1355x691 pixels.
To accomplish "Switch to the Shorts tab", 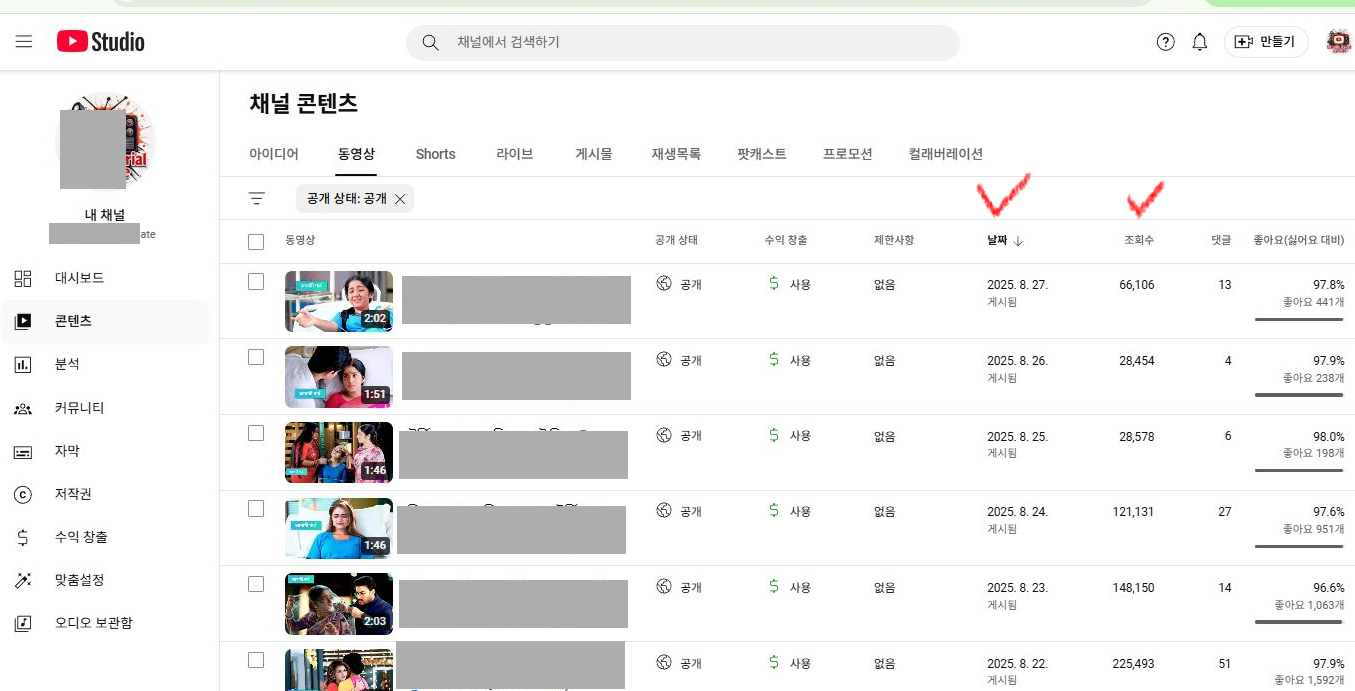I will [x=435, y=154].
